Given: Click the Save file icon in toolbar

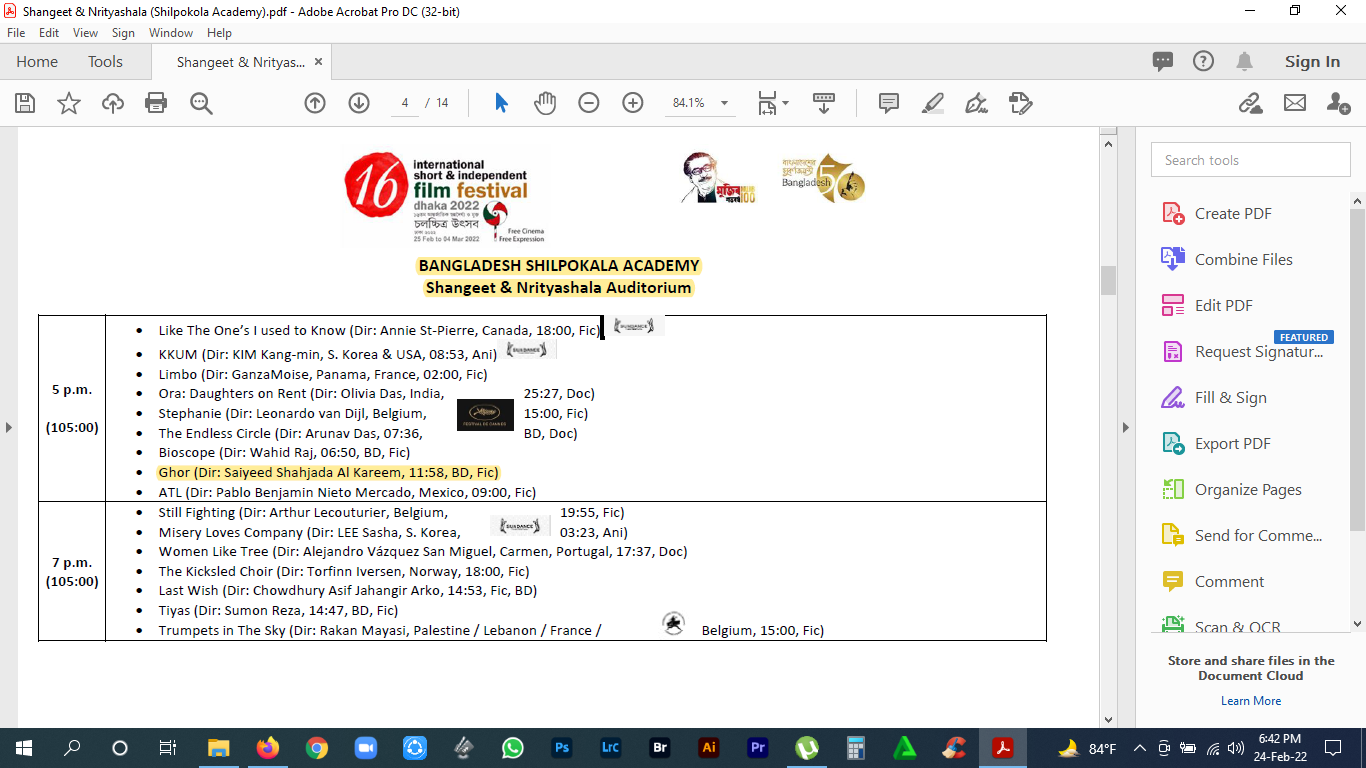Looking at the screenshot, I should tap(25, 103).
